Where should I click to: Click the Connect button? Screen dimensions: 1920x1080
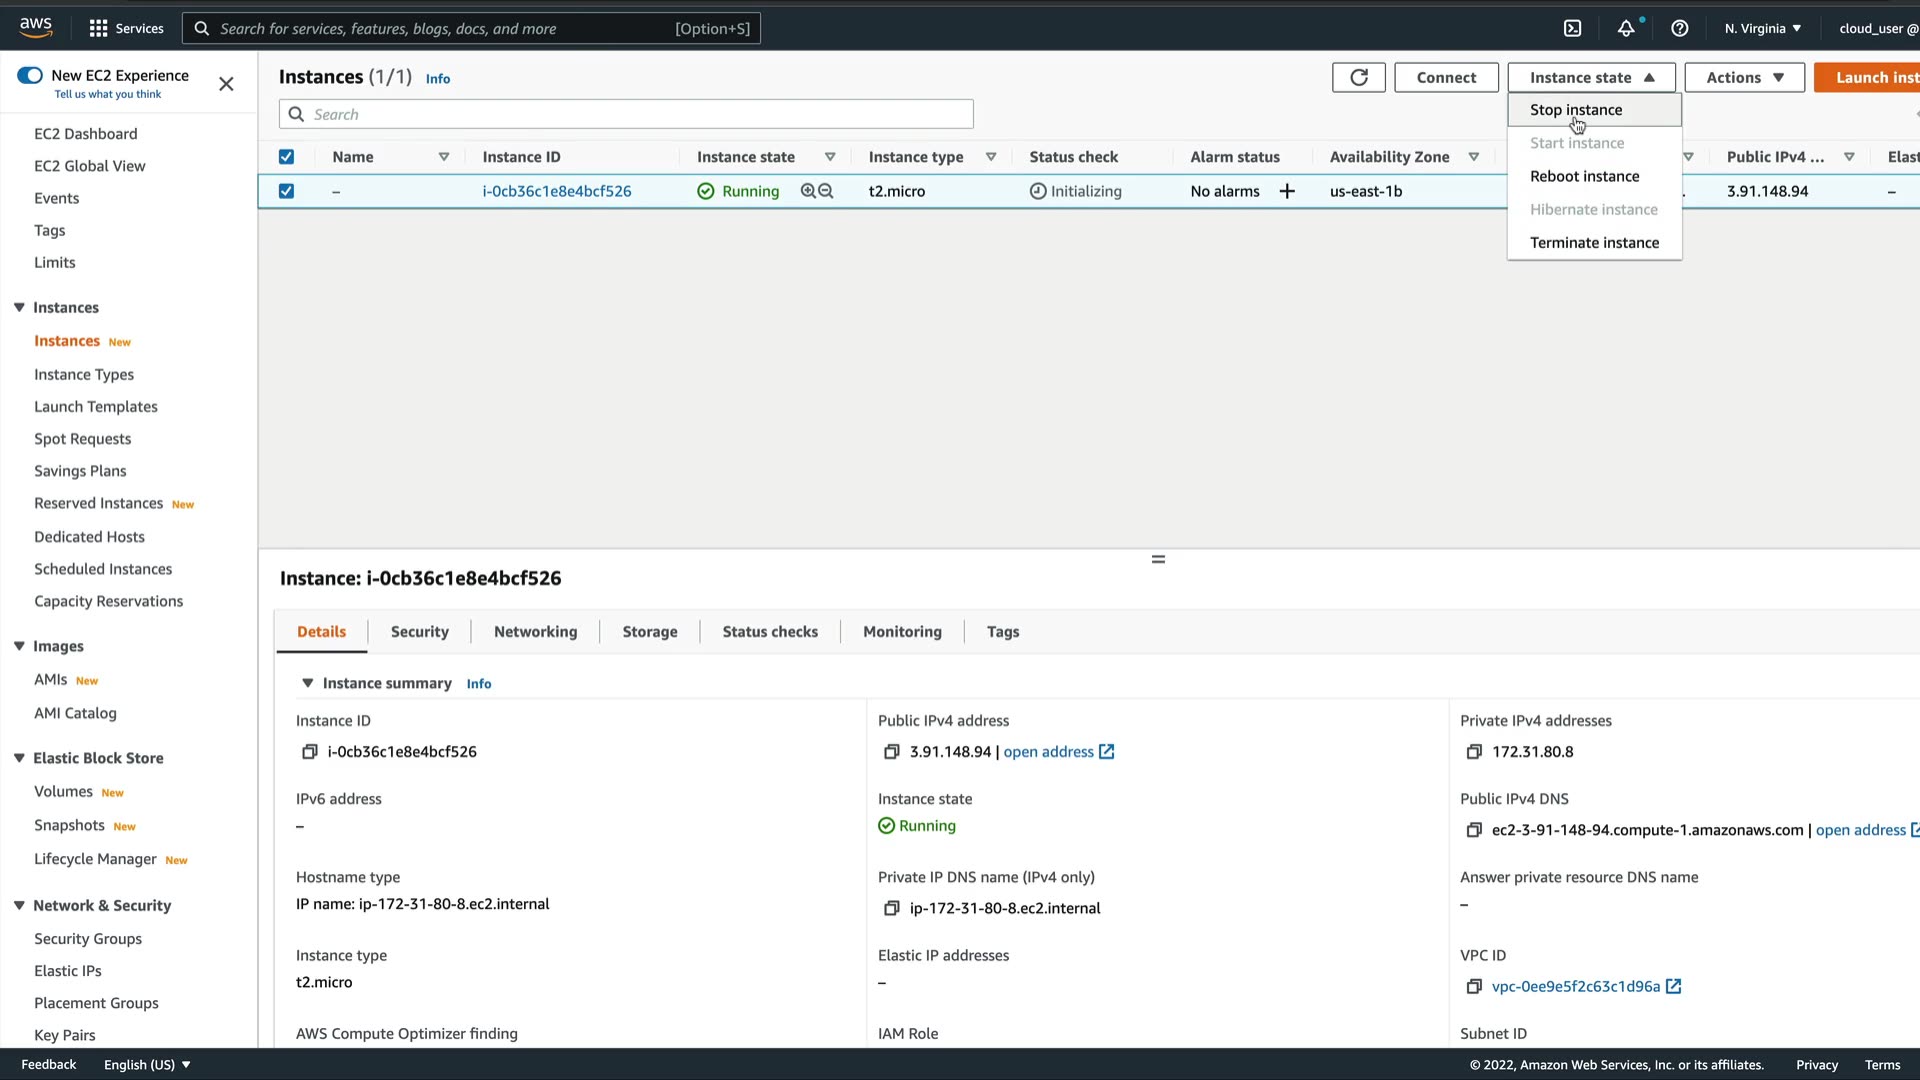pyautogui.click(x=1446, y=77)
